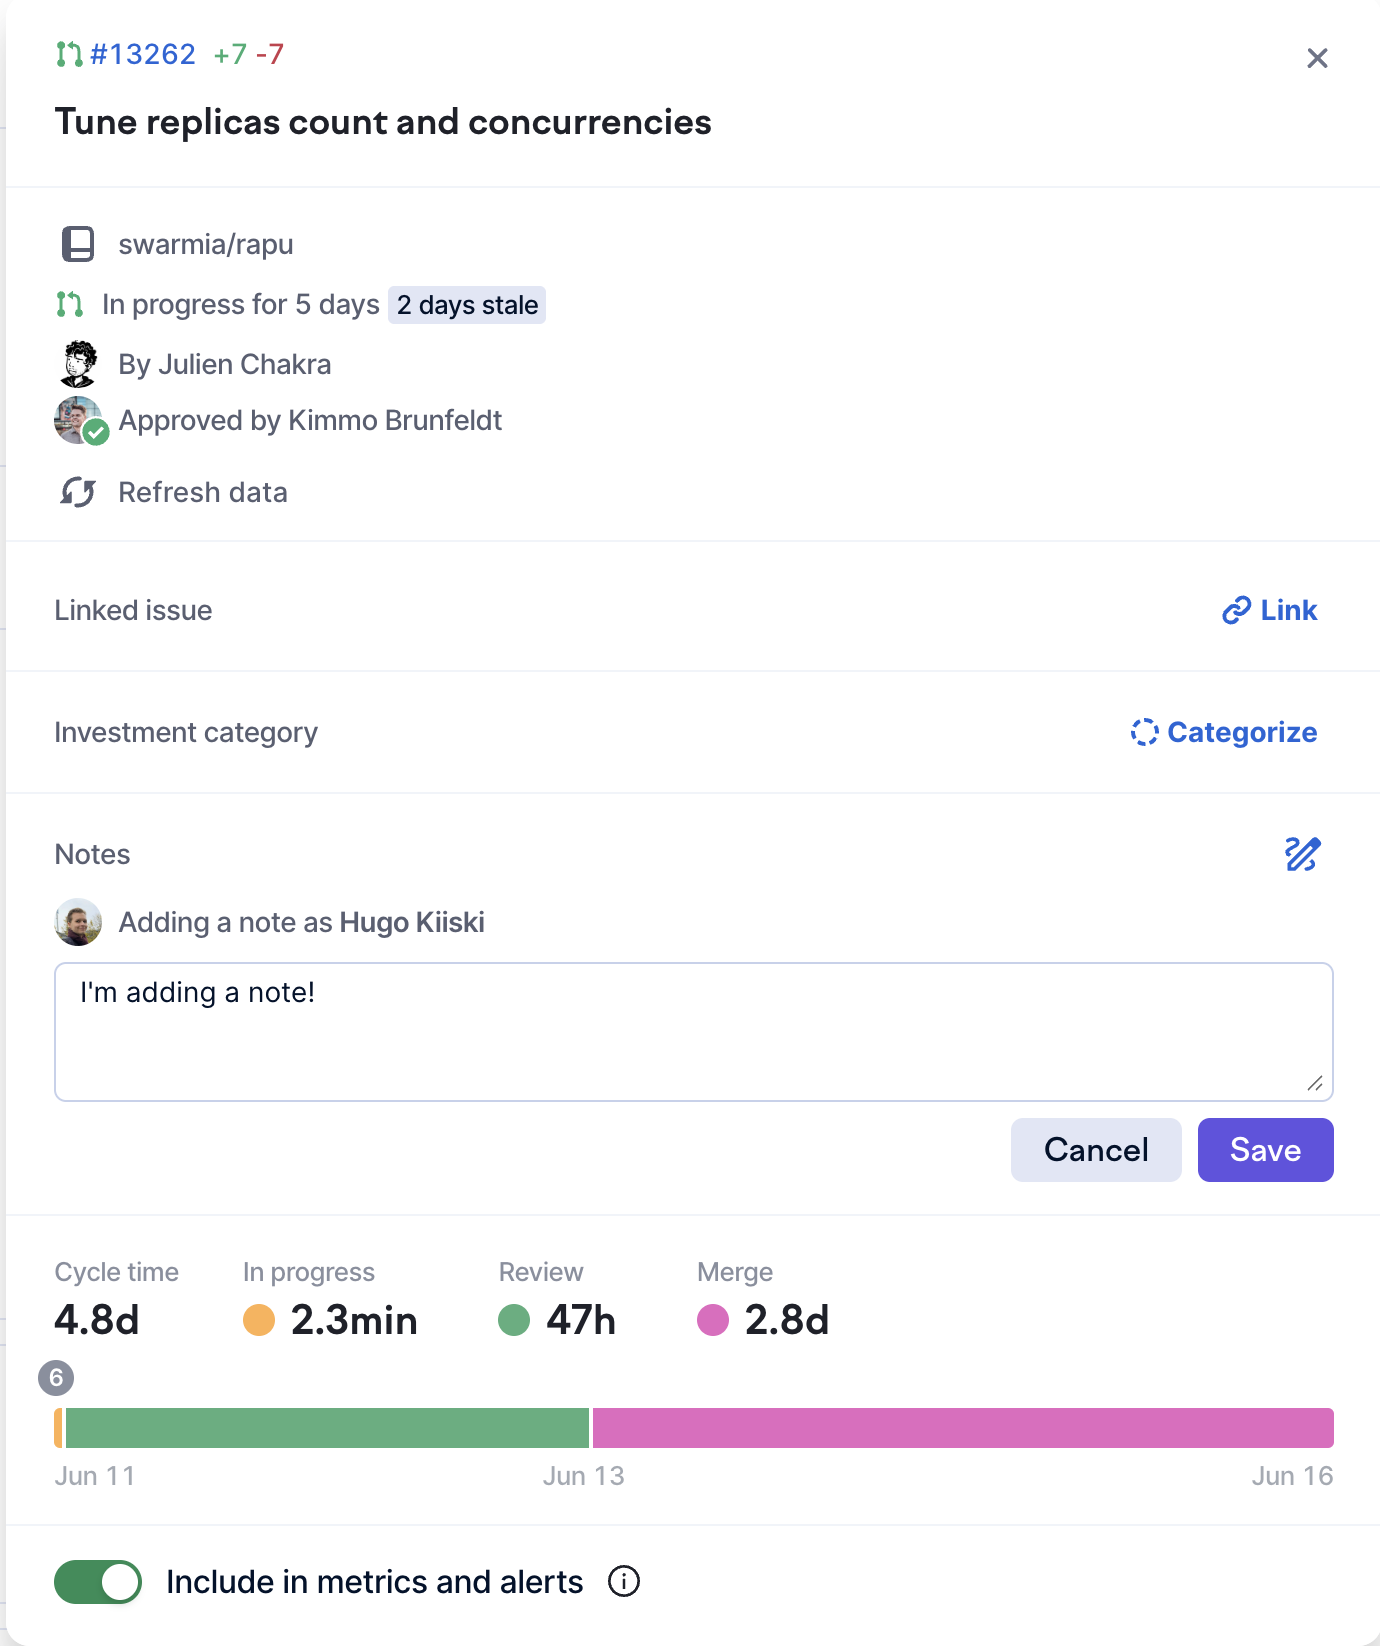Save the new note
The width and height of the screenshot is (1380, 1646).
(x=1265, y=1150)
